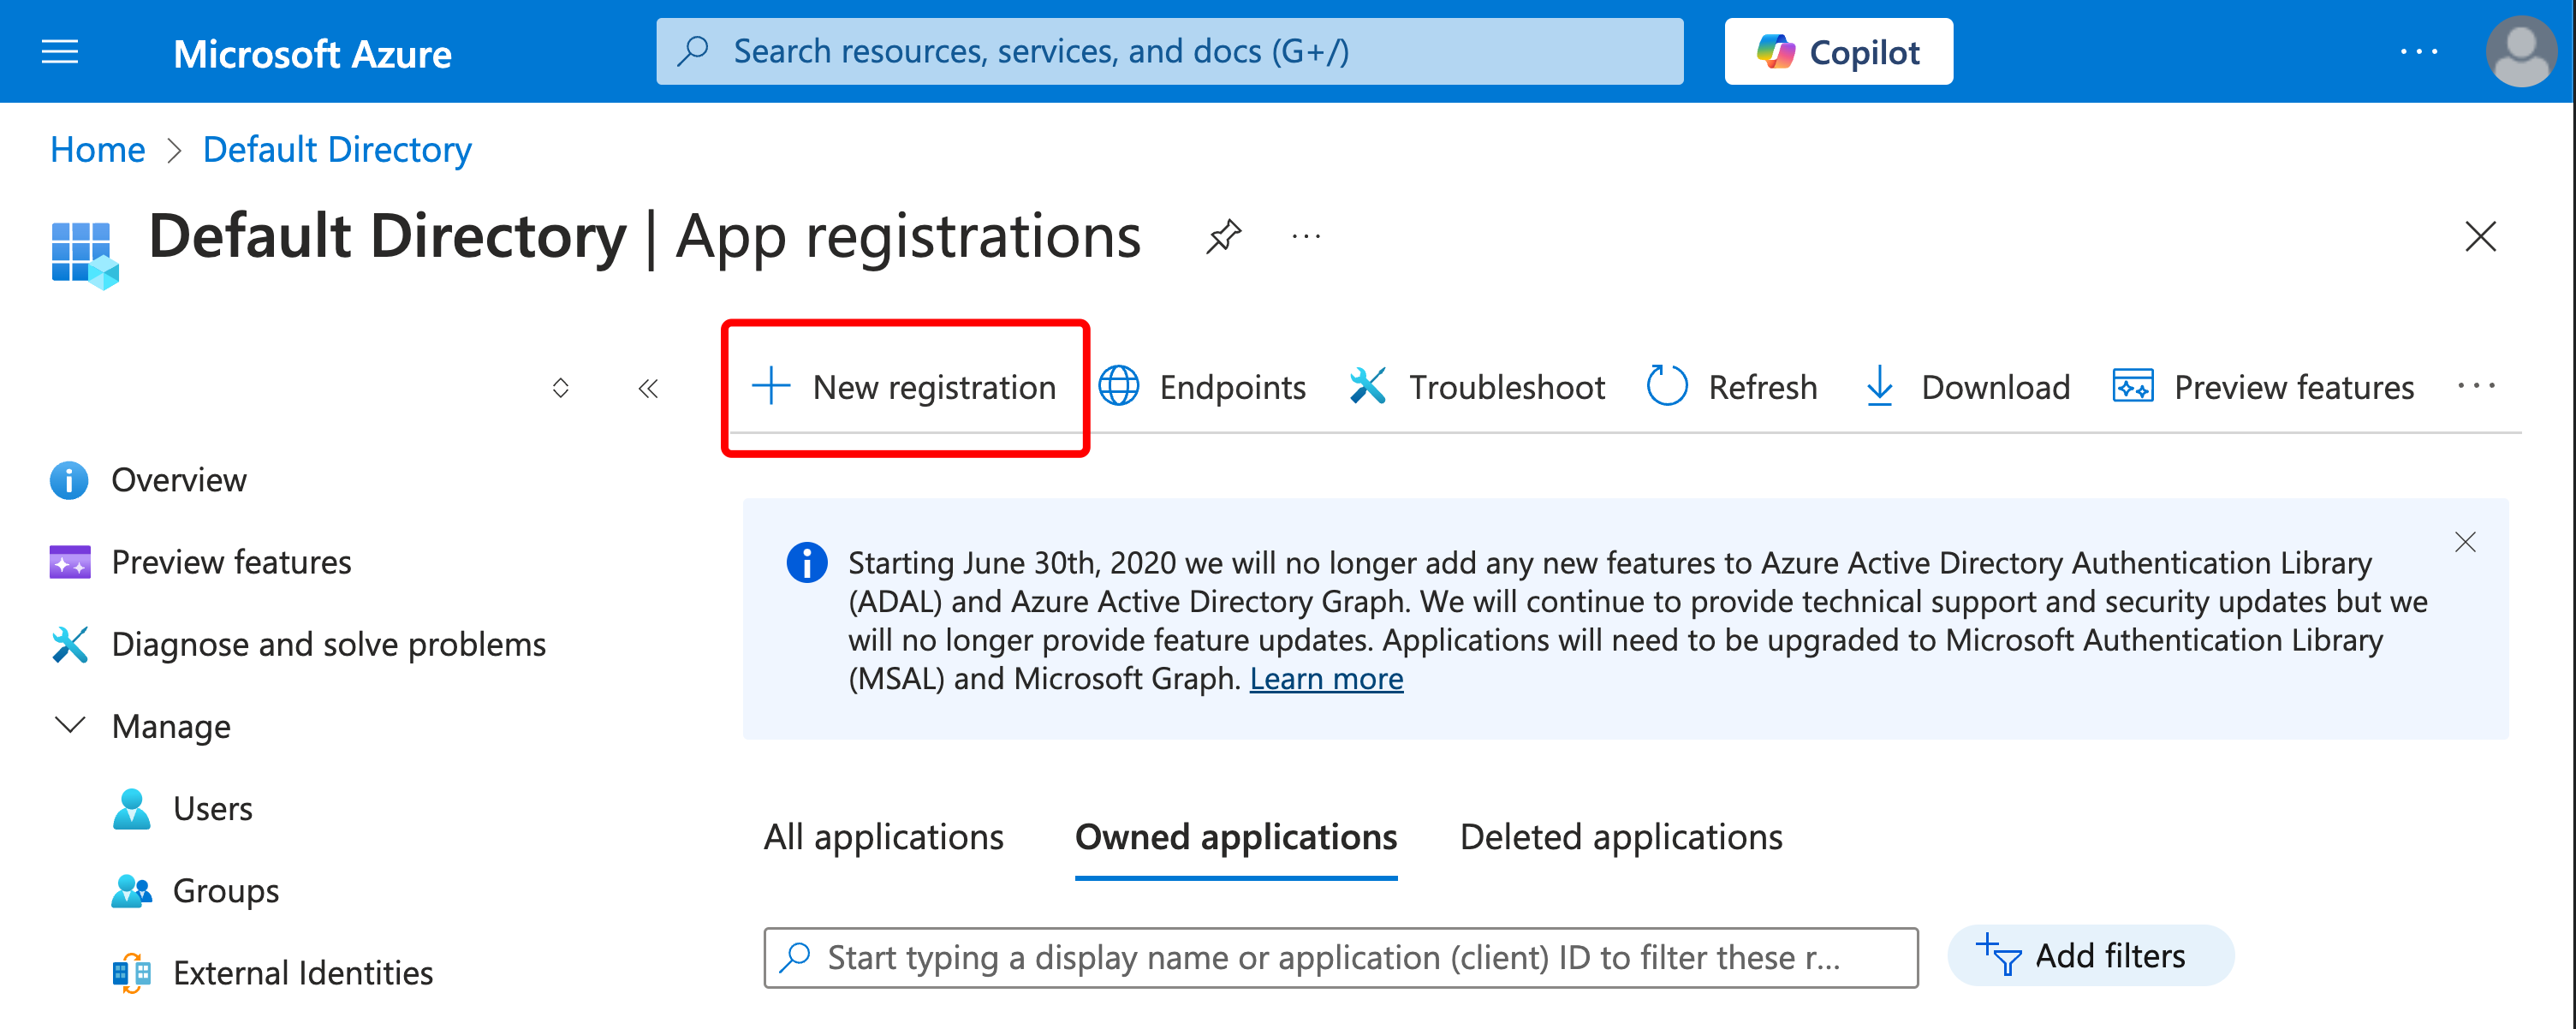Open Groups in the Manage section
Viewport: 2576px width, 1029px height.
coord(225,890)
